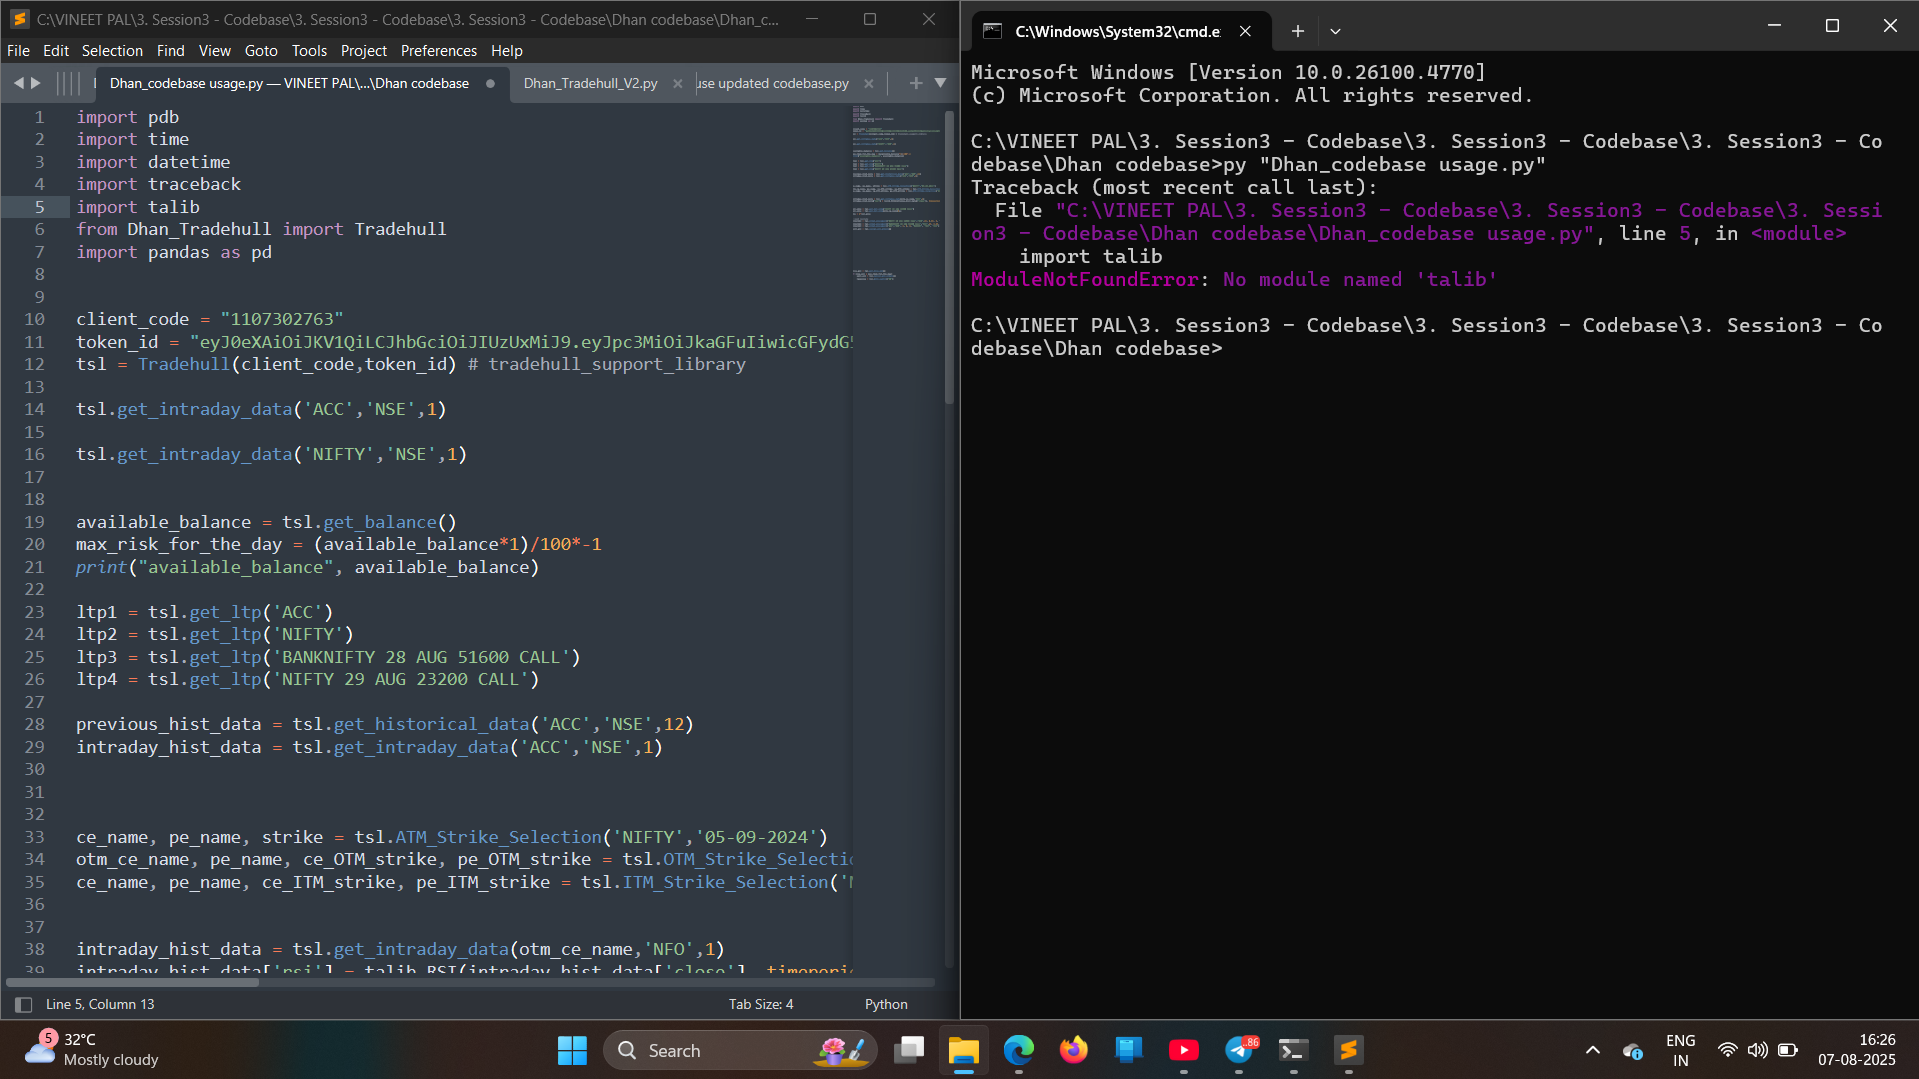Open Task View from the taskbar
The height and width of the screenshot is (1079, 1919).
908,1050
